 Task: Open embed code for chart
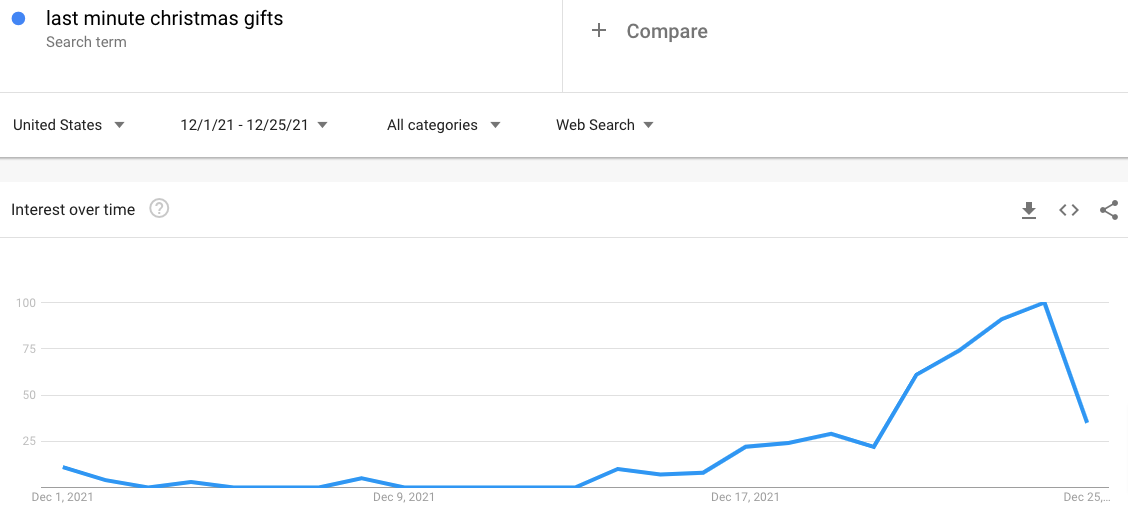tap(1069, 210)
